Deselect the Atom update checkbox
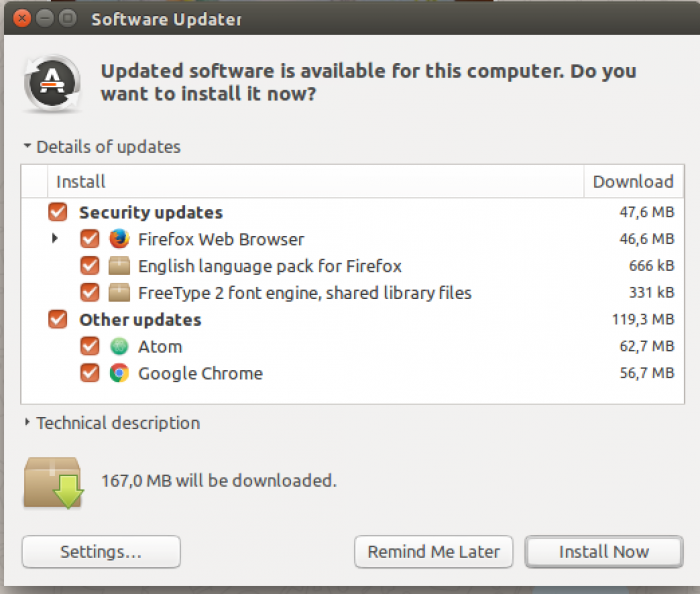 90,346
